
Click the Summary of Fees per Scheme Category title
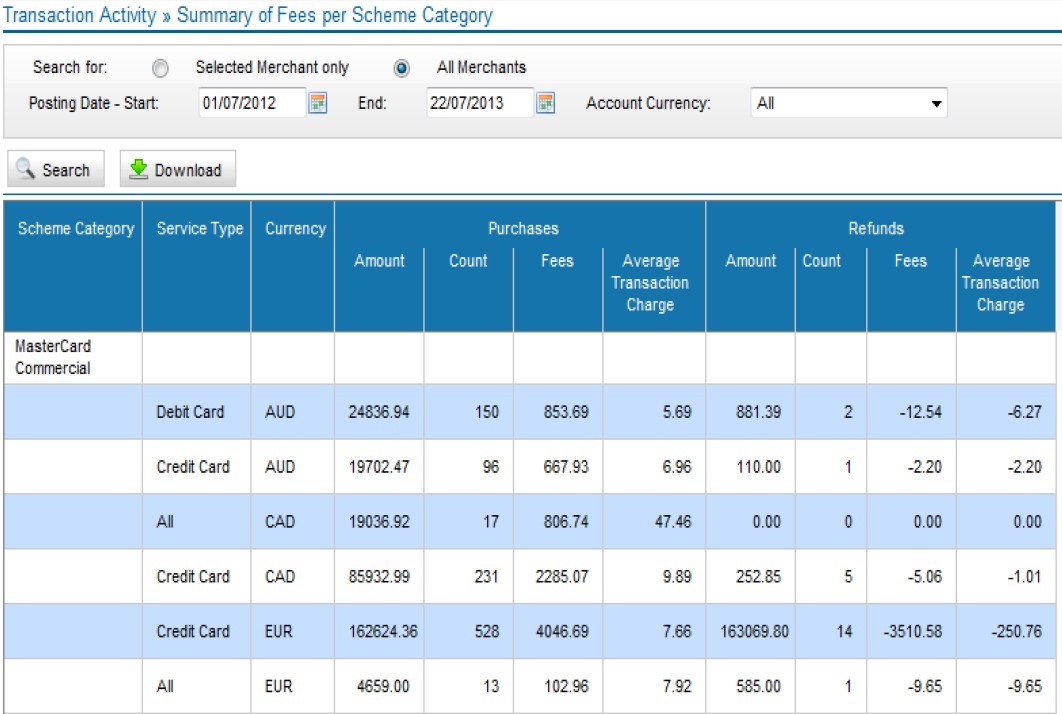click(335, 15)
